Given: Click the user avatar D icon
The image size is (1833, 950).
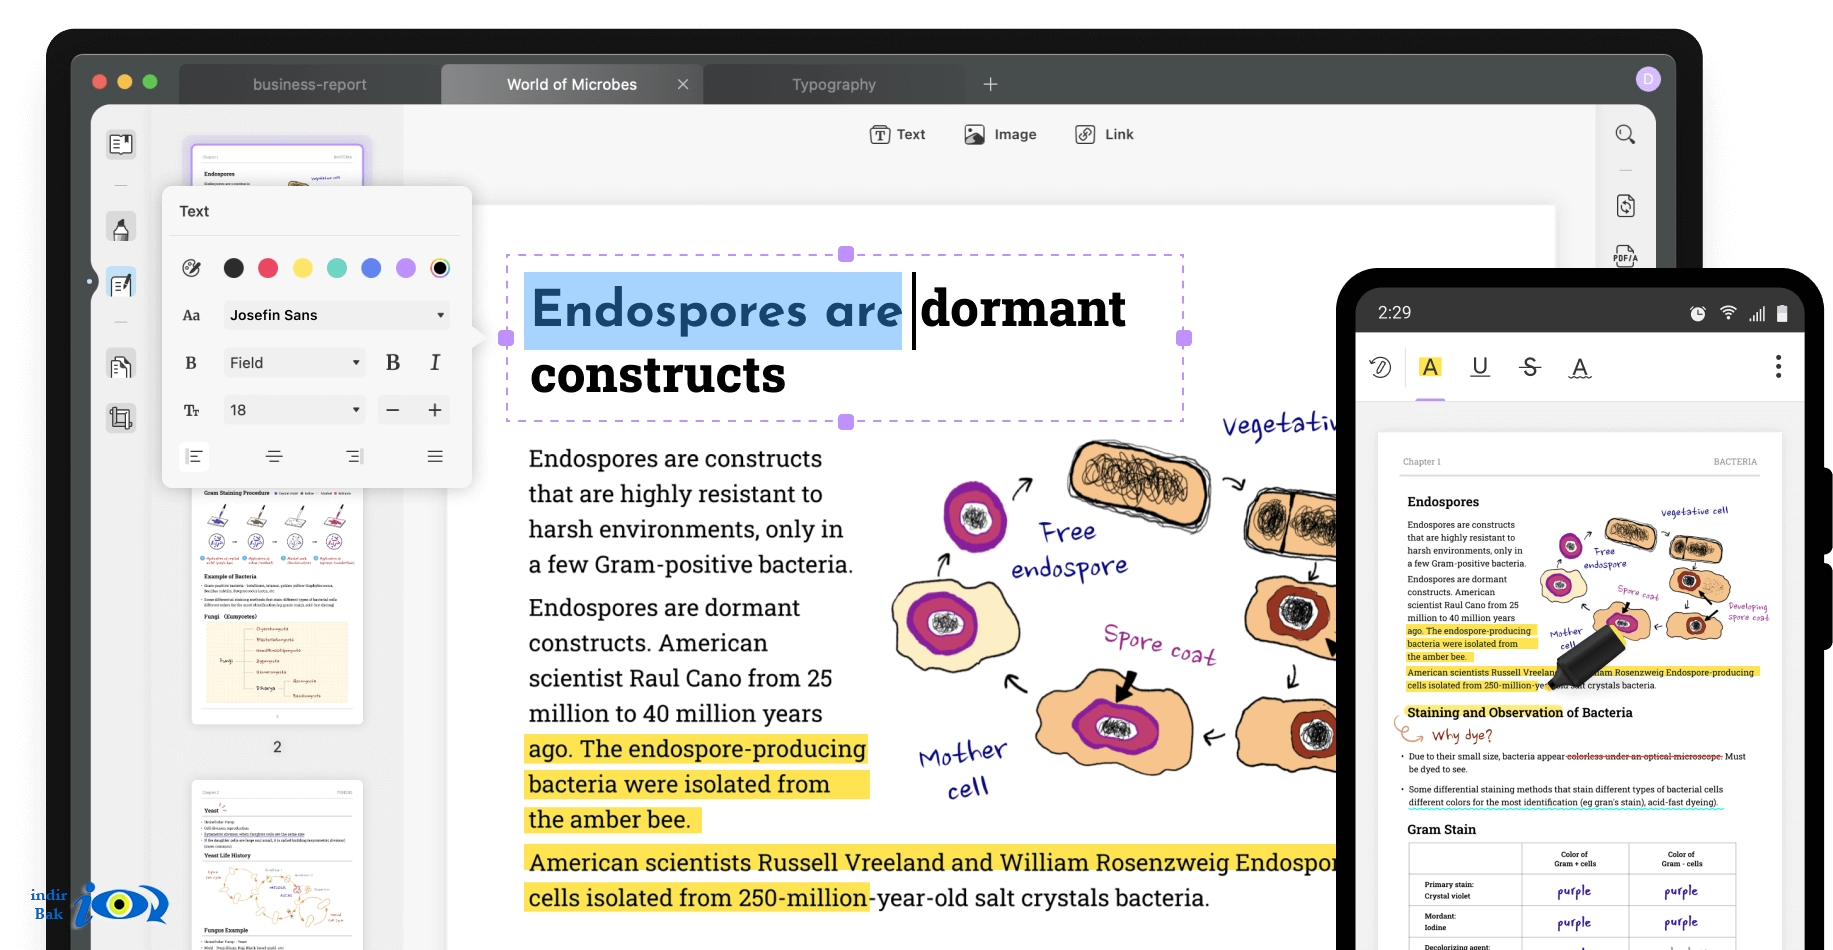Looking at the screenshot, I should (x=1648, y=79).
